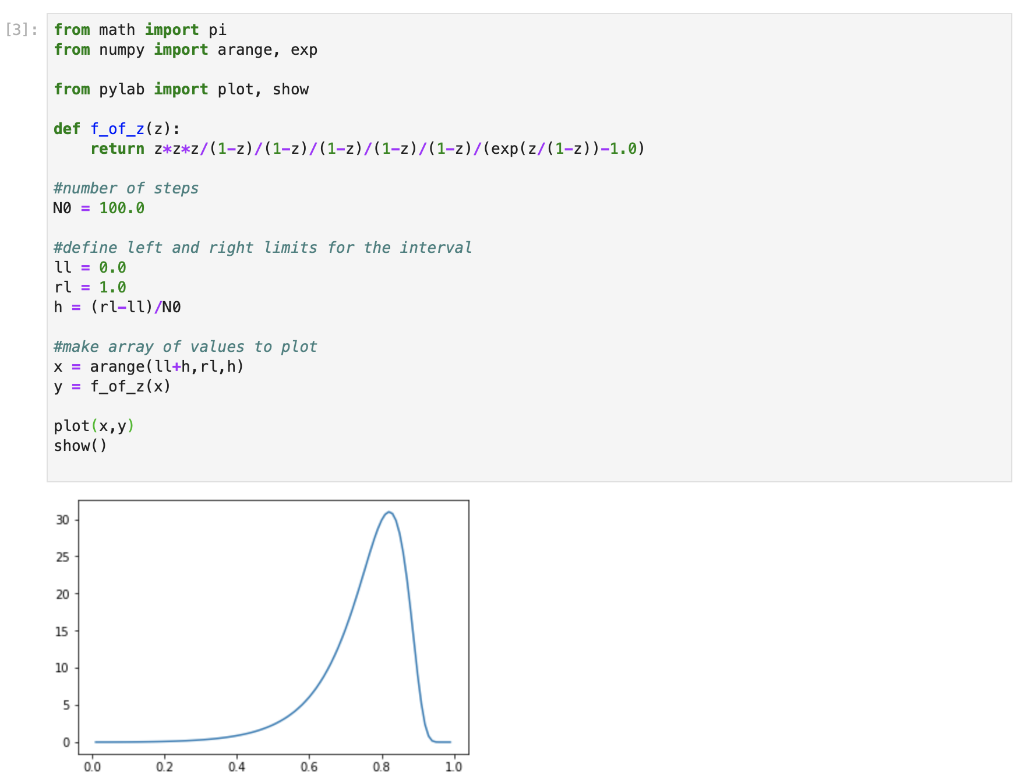
Task: Click the '#number of steps' comment
Action: [126, 188]
